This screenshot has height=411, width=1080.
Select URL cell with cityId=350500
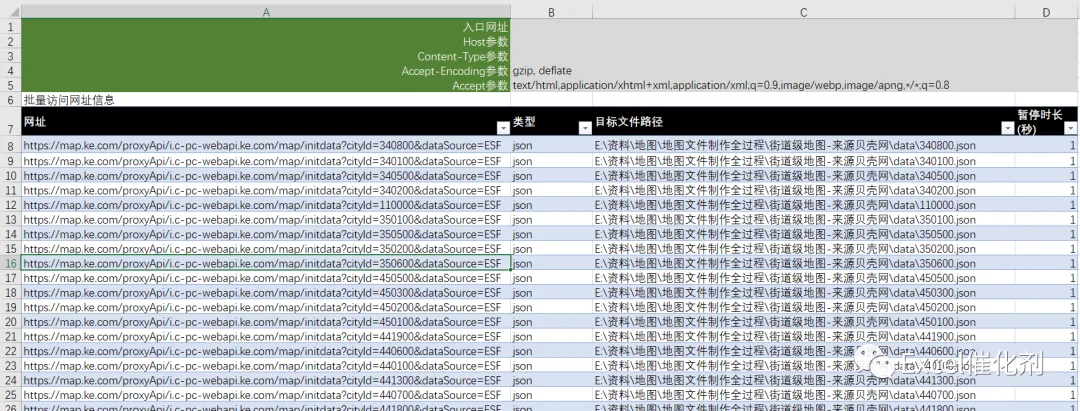tap(267, 234)
